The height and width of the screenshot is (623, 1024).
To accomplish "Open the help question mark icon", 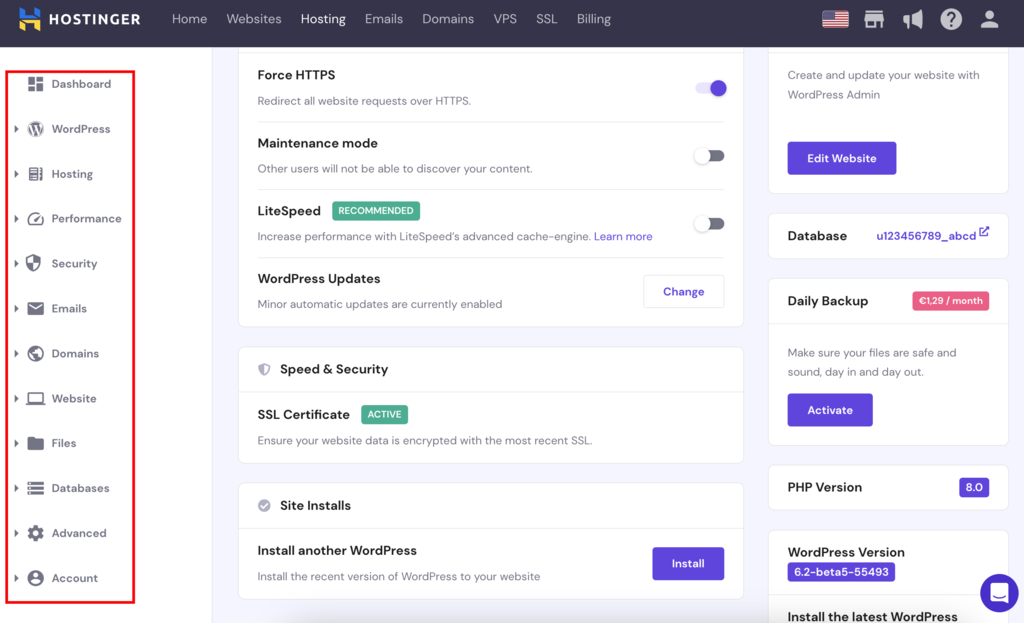I will (951, 19).
